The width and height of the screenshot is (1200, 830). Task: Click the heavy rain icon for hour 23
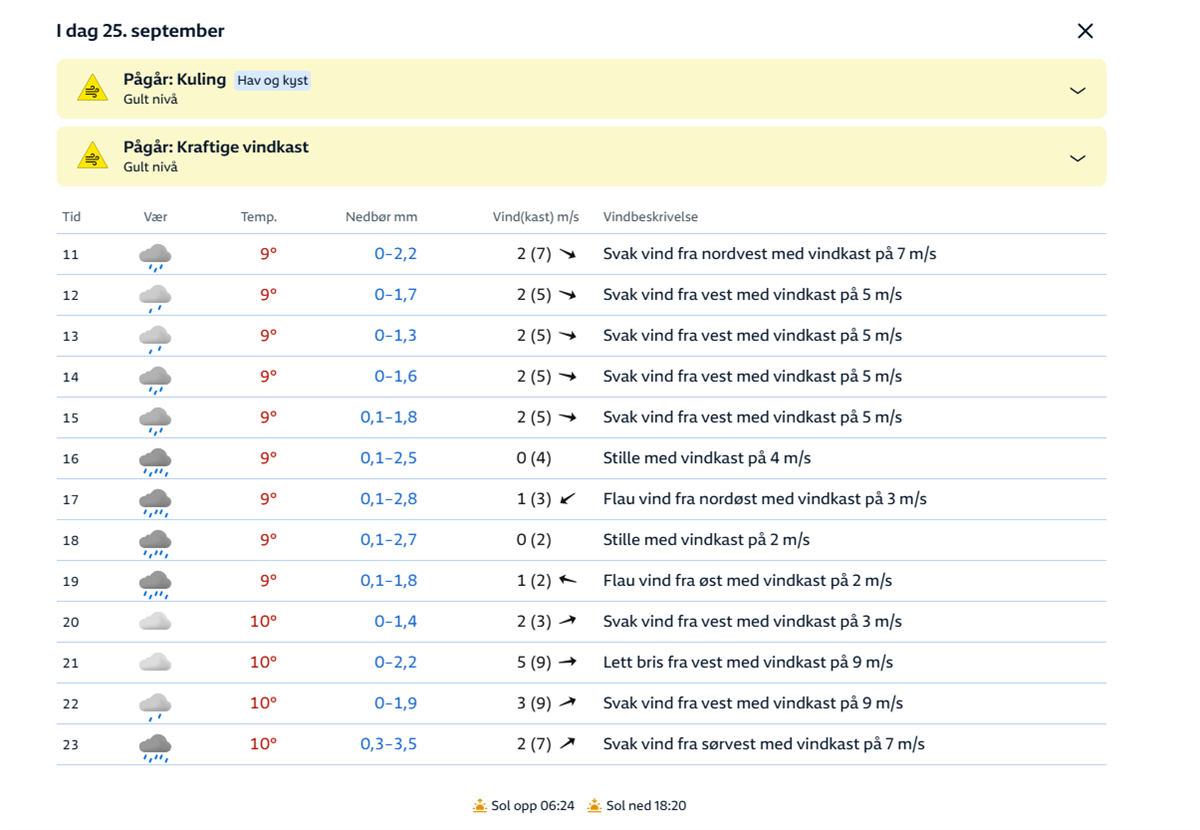pyautogui.click(x=155, y=746)
